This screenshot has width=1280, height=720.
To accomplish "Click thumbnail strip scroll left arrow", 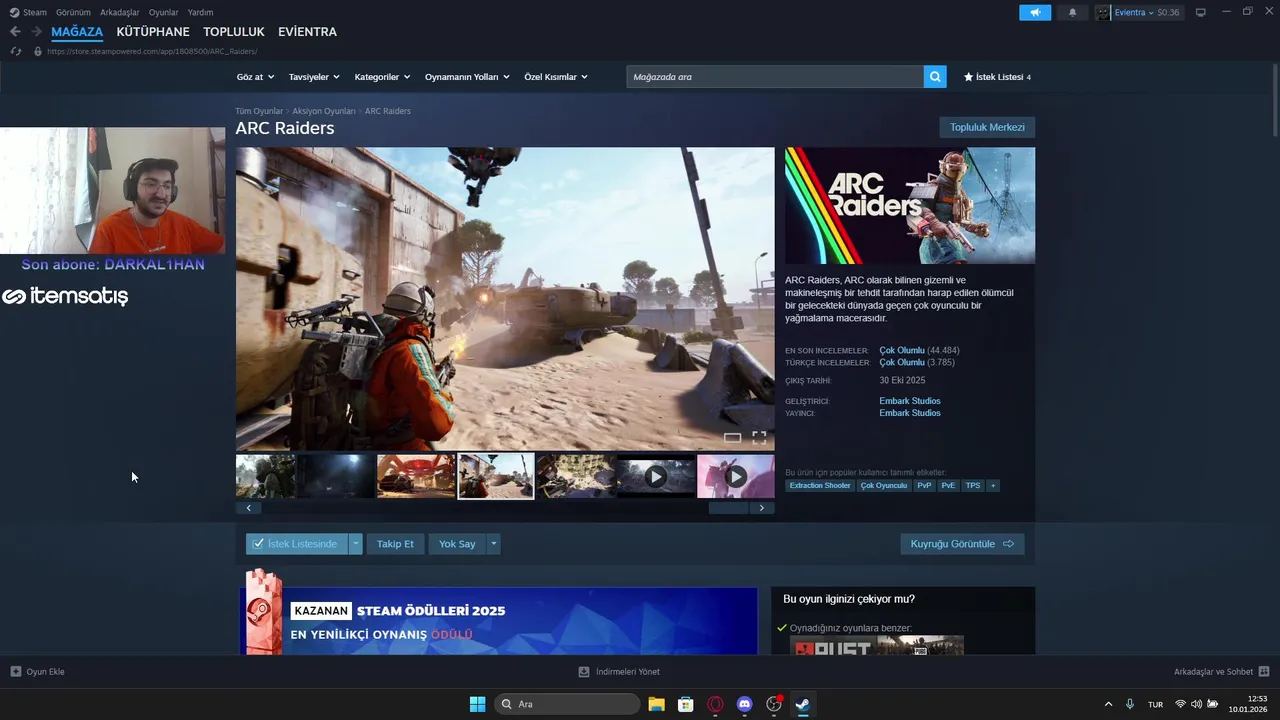I will tap(248, 508).
